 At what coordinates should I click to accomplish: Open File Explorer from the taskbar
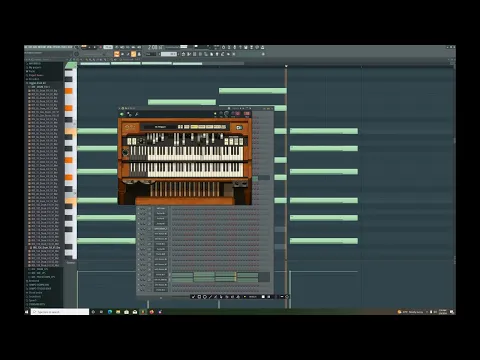118,312
